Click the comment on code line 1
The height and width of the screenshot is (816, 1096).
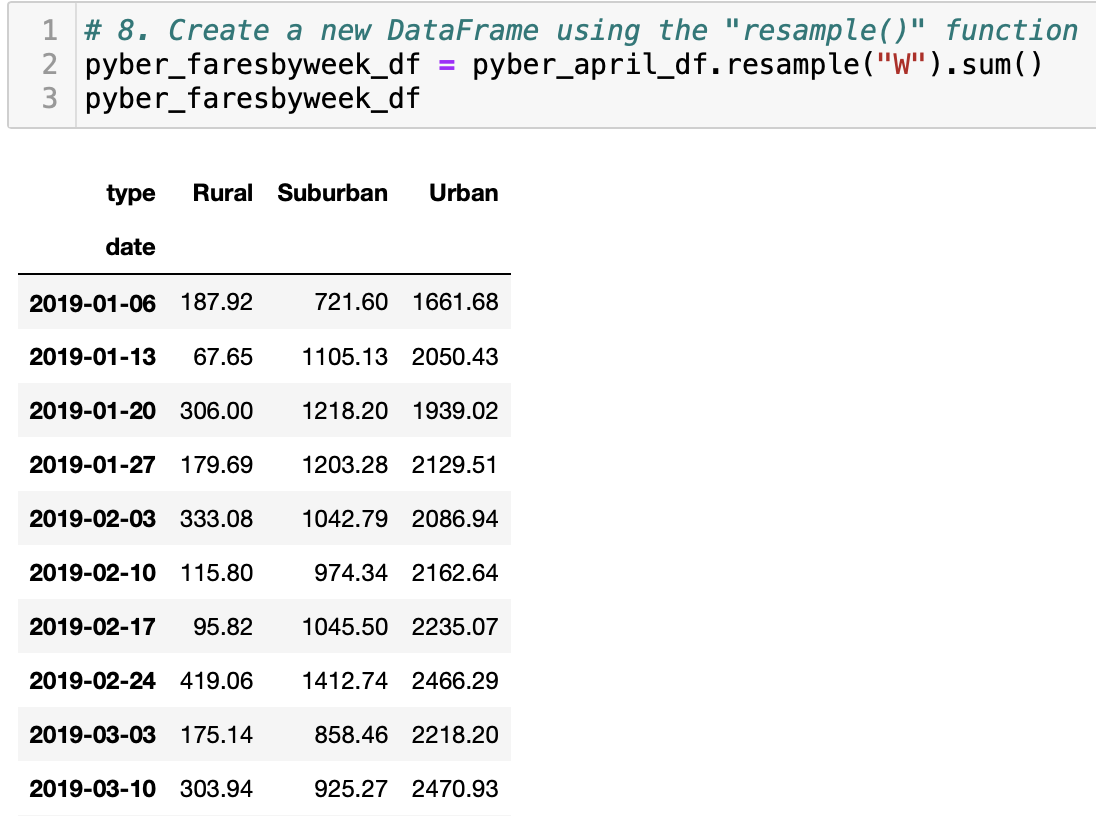tap(582, 31)
